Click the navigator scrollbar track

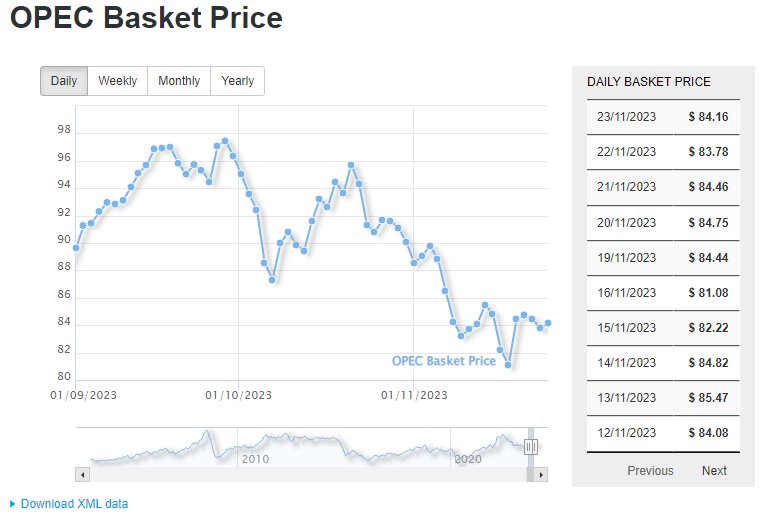click(x=300, y=475)
